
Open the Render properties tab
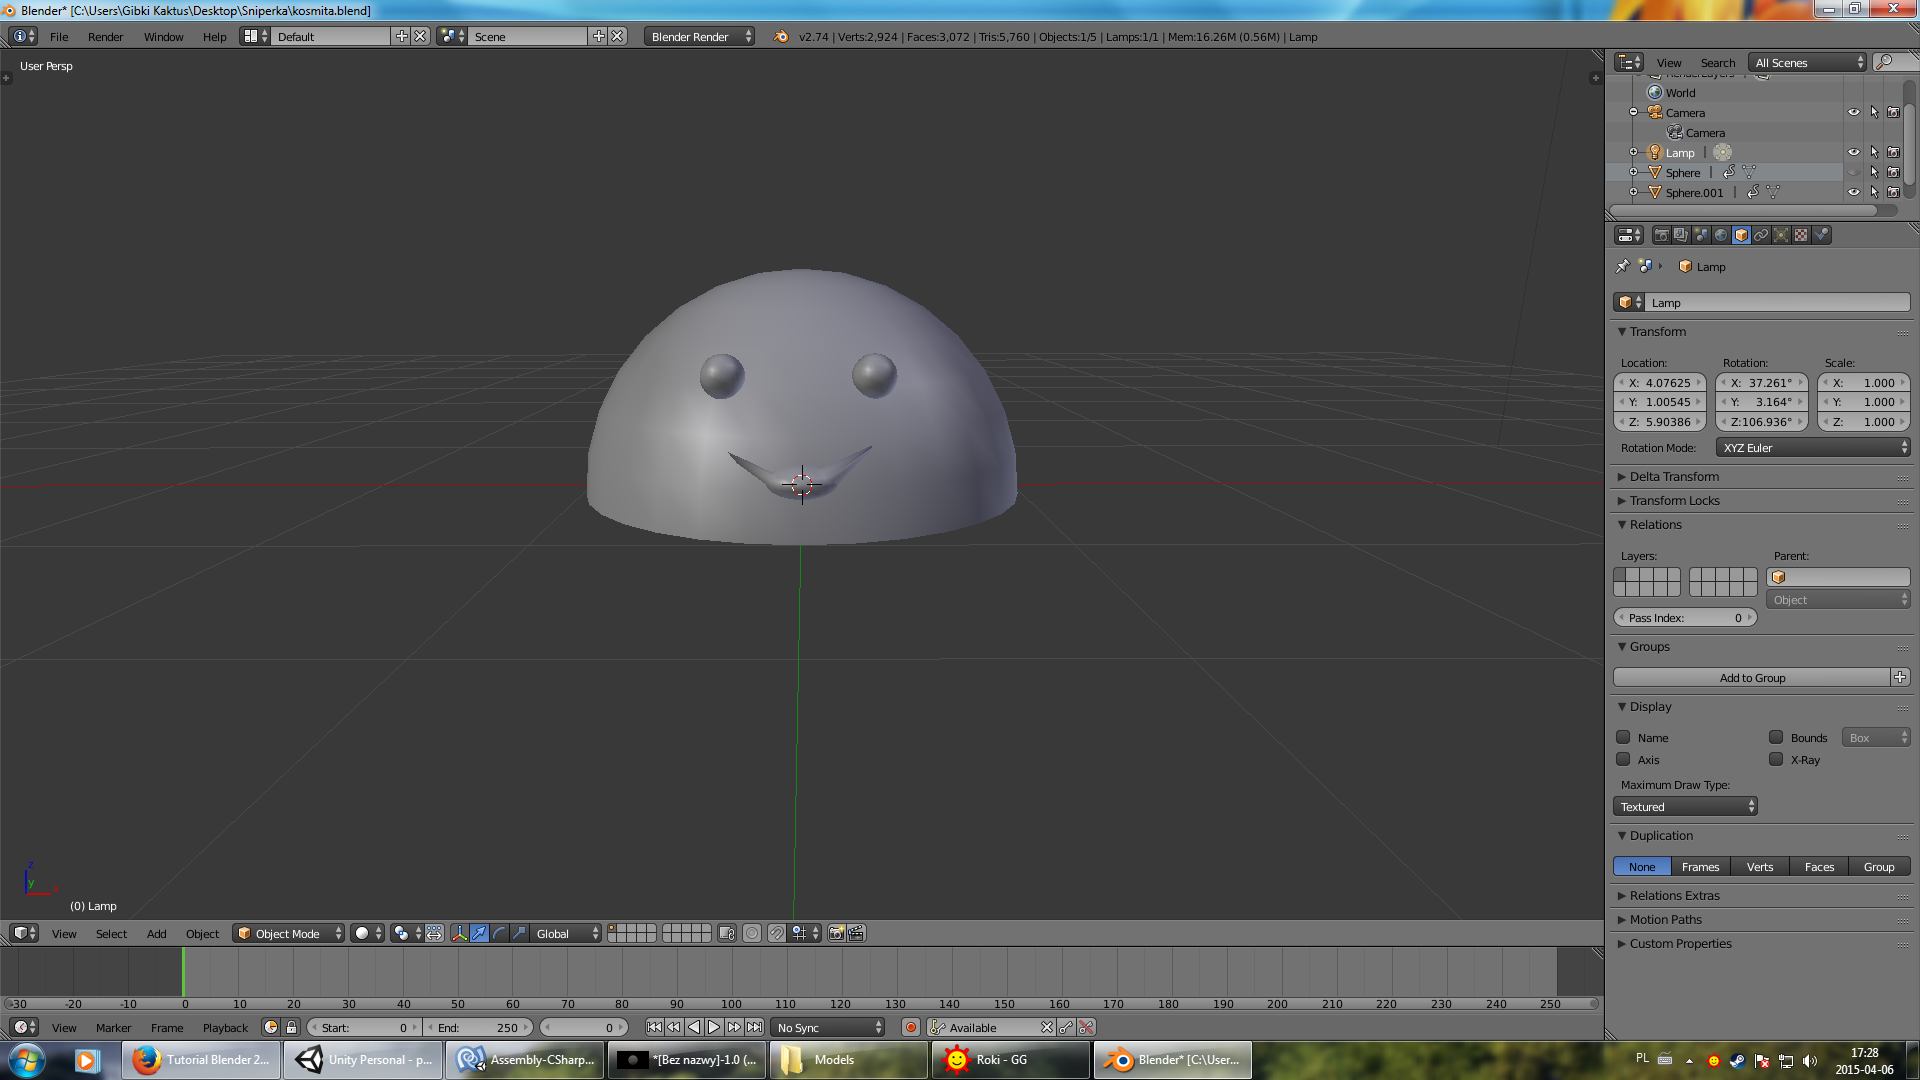1661,235
